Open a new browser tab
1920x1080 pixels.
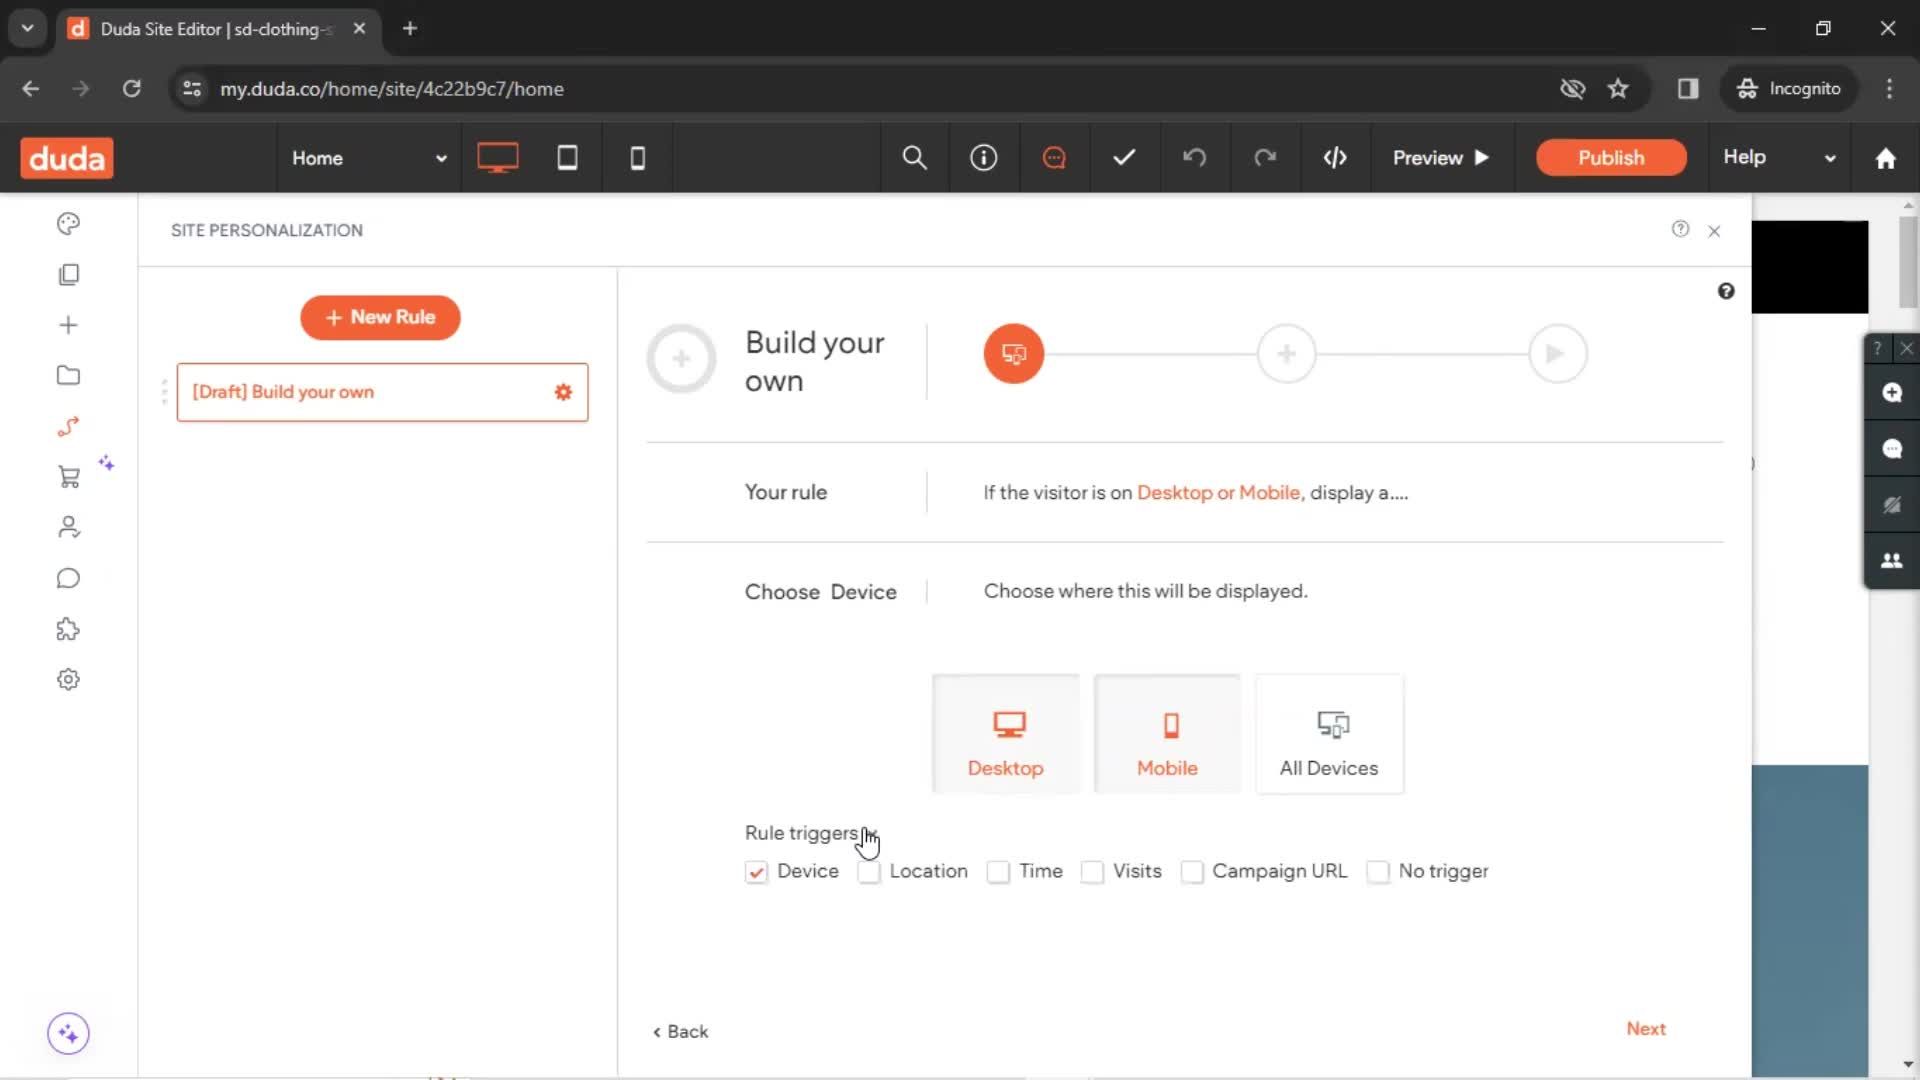point(409,28)
